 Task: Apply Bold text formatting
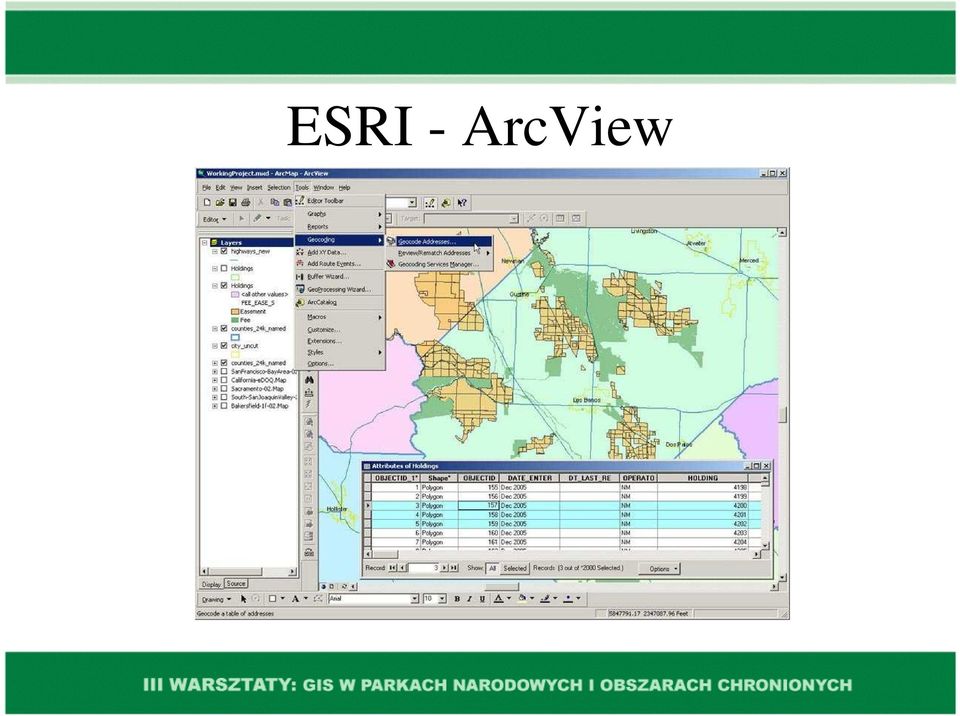pos(457,599)
